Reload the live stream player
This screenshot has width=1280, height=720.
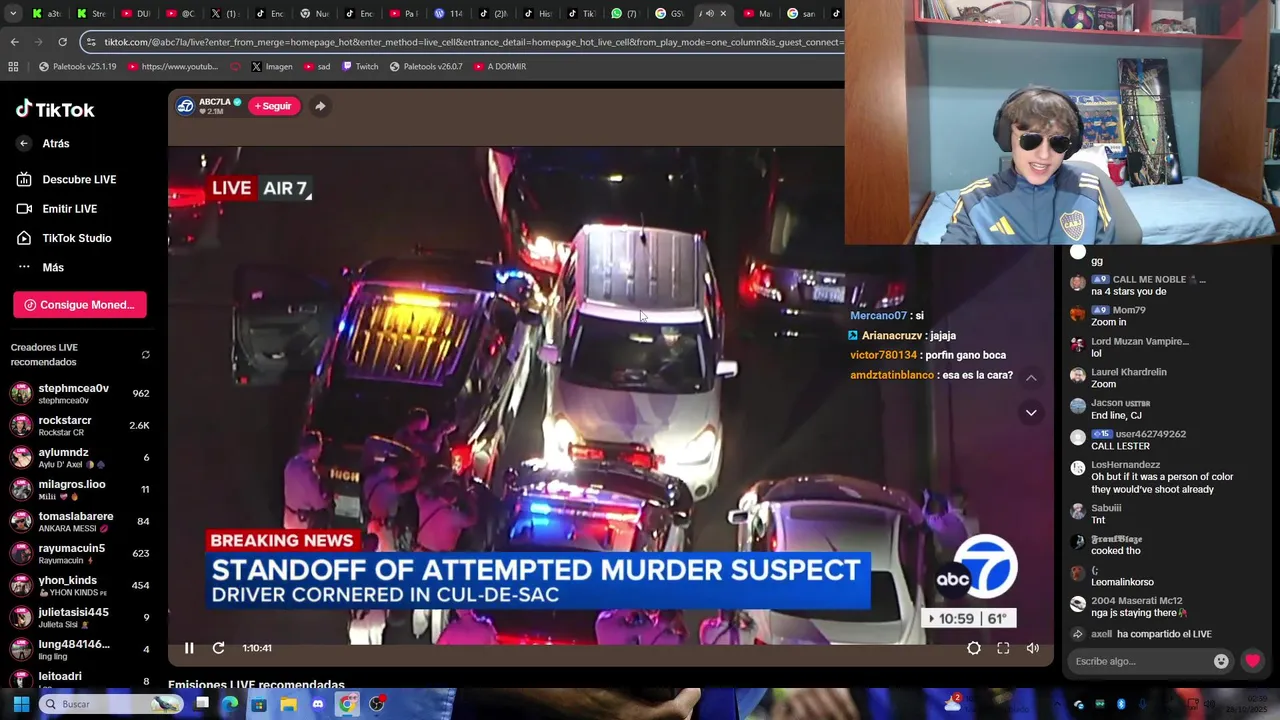218,648
